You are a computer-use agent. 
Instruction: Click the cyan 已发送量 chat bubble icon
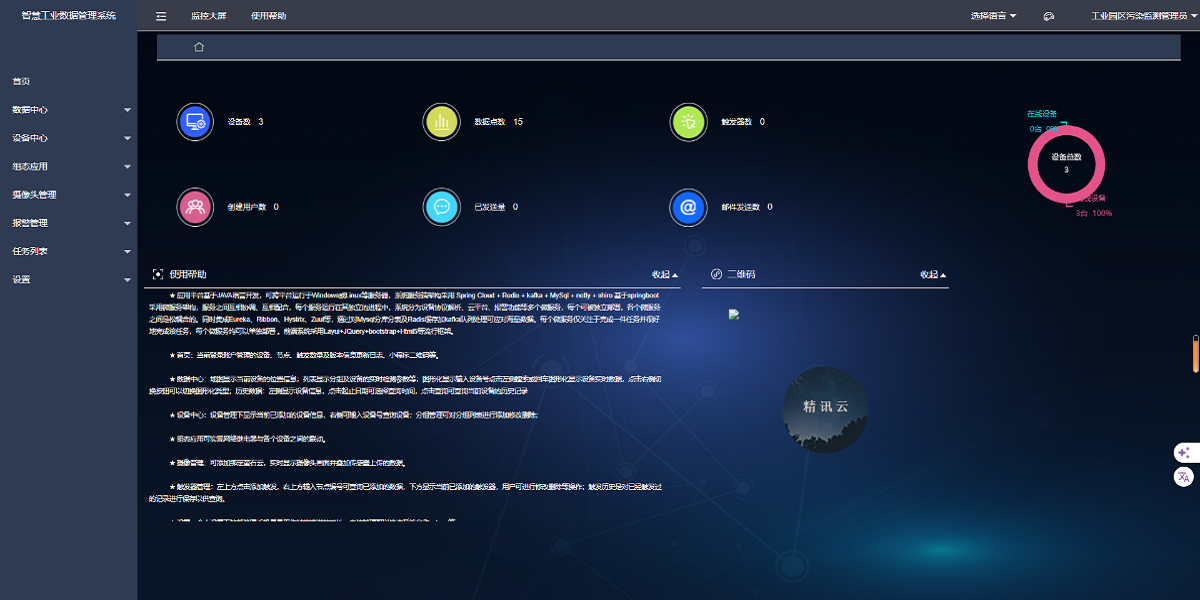point(440,207)
